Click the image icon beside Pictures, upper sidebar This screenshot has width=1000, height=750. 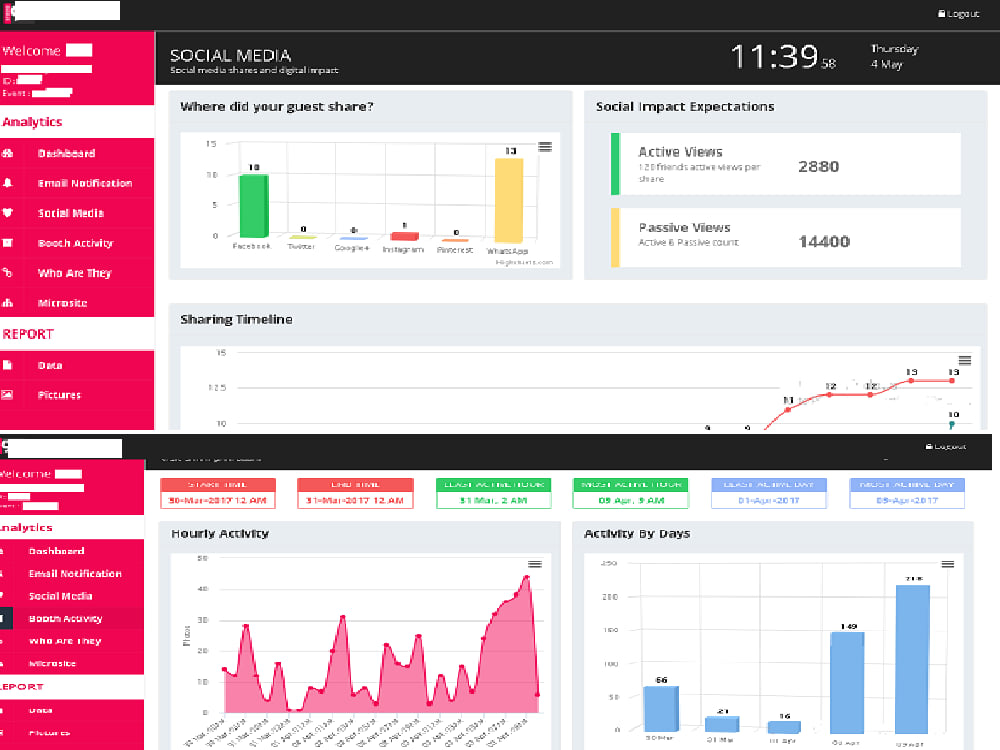(x=8, y=395)
